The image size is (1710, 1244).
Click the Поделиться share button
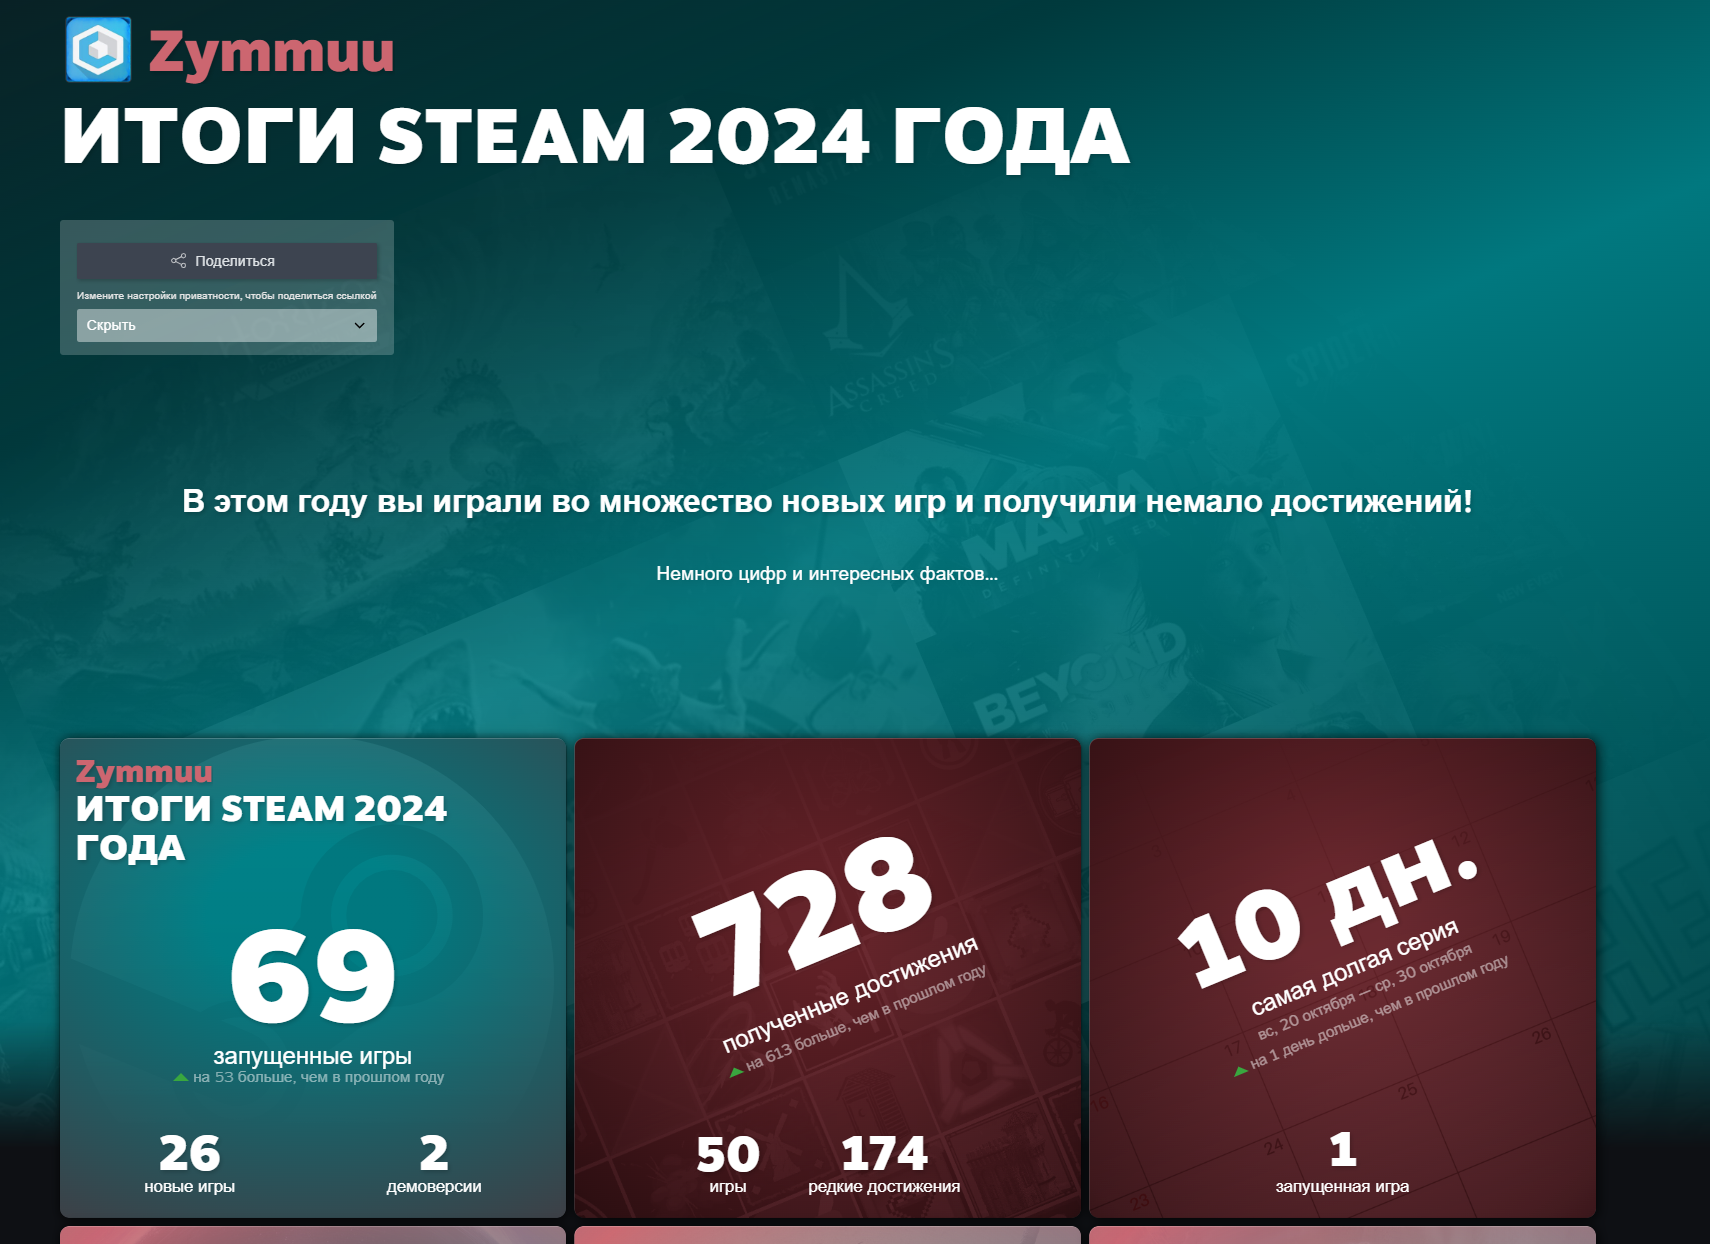tap(227, 261)
